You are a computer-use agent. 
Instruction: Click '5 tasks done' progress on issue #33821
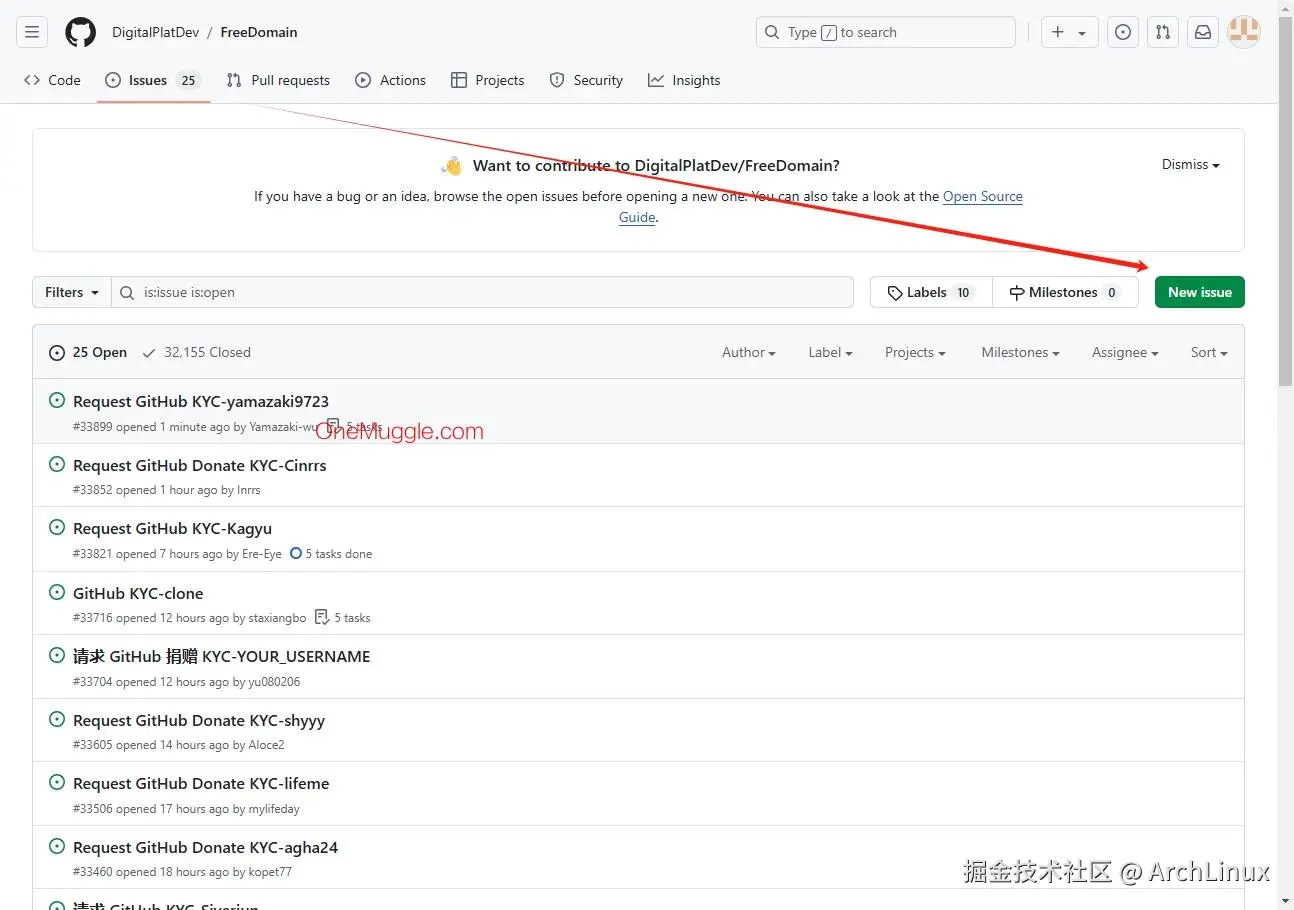point(331,554)
